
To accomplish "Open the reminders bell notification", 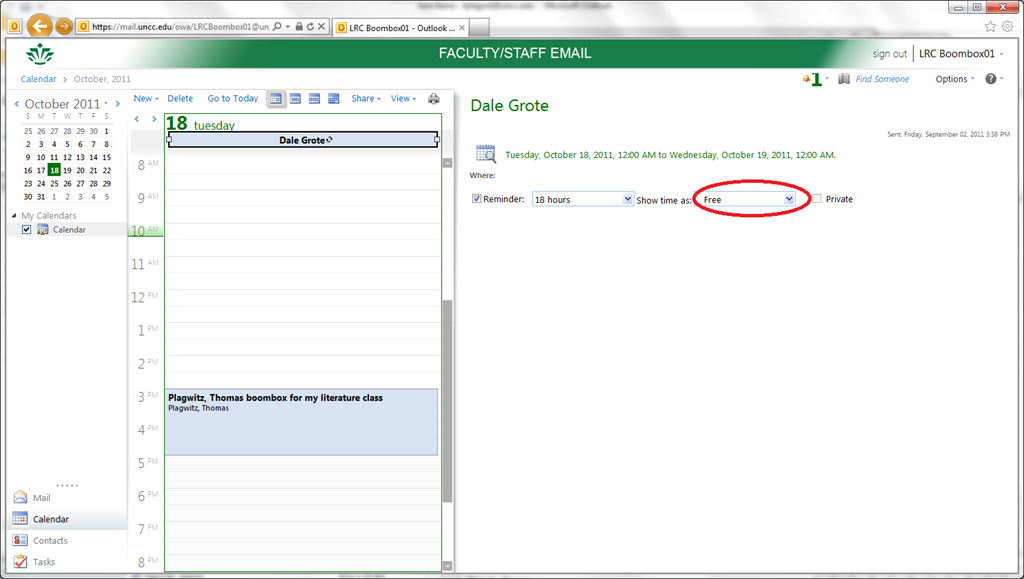I will [806, 79].
